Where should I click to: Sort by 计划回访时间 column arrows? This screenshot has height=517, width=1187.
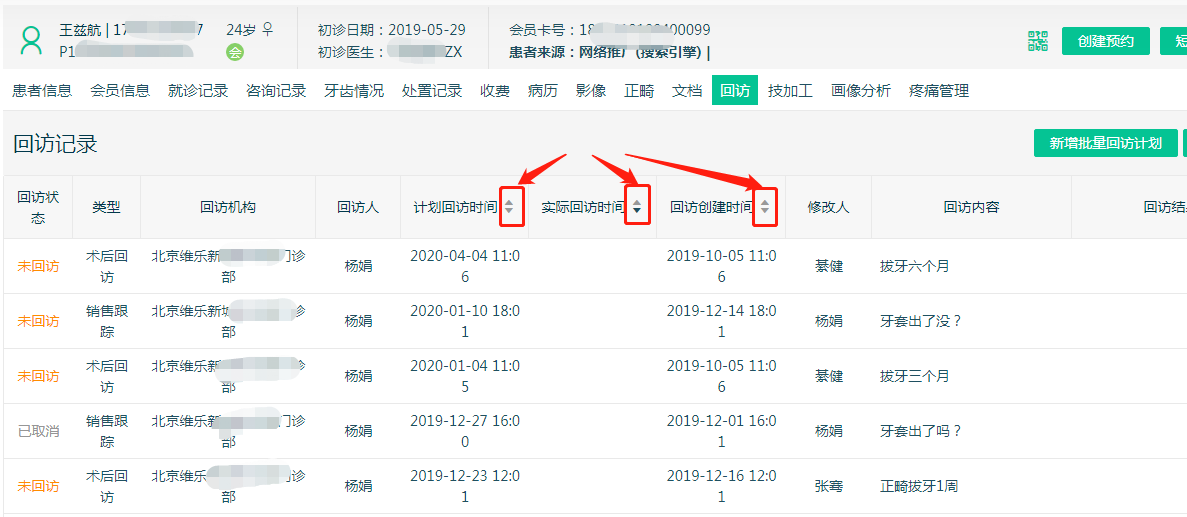pyautogui.click(x=510, y=207)
